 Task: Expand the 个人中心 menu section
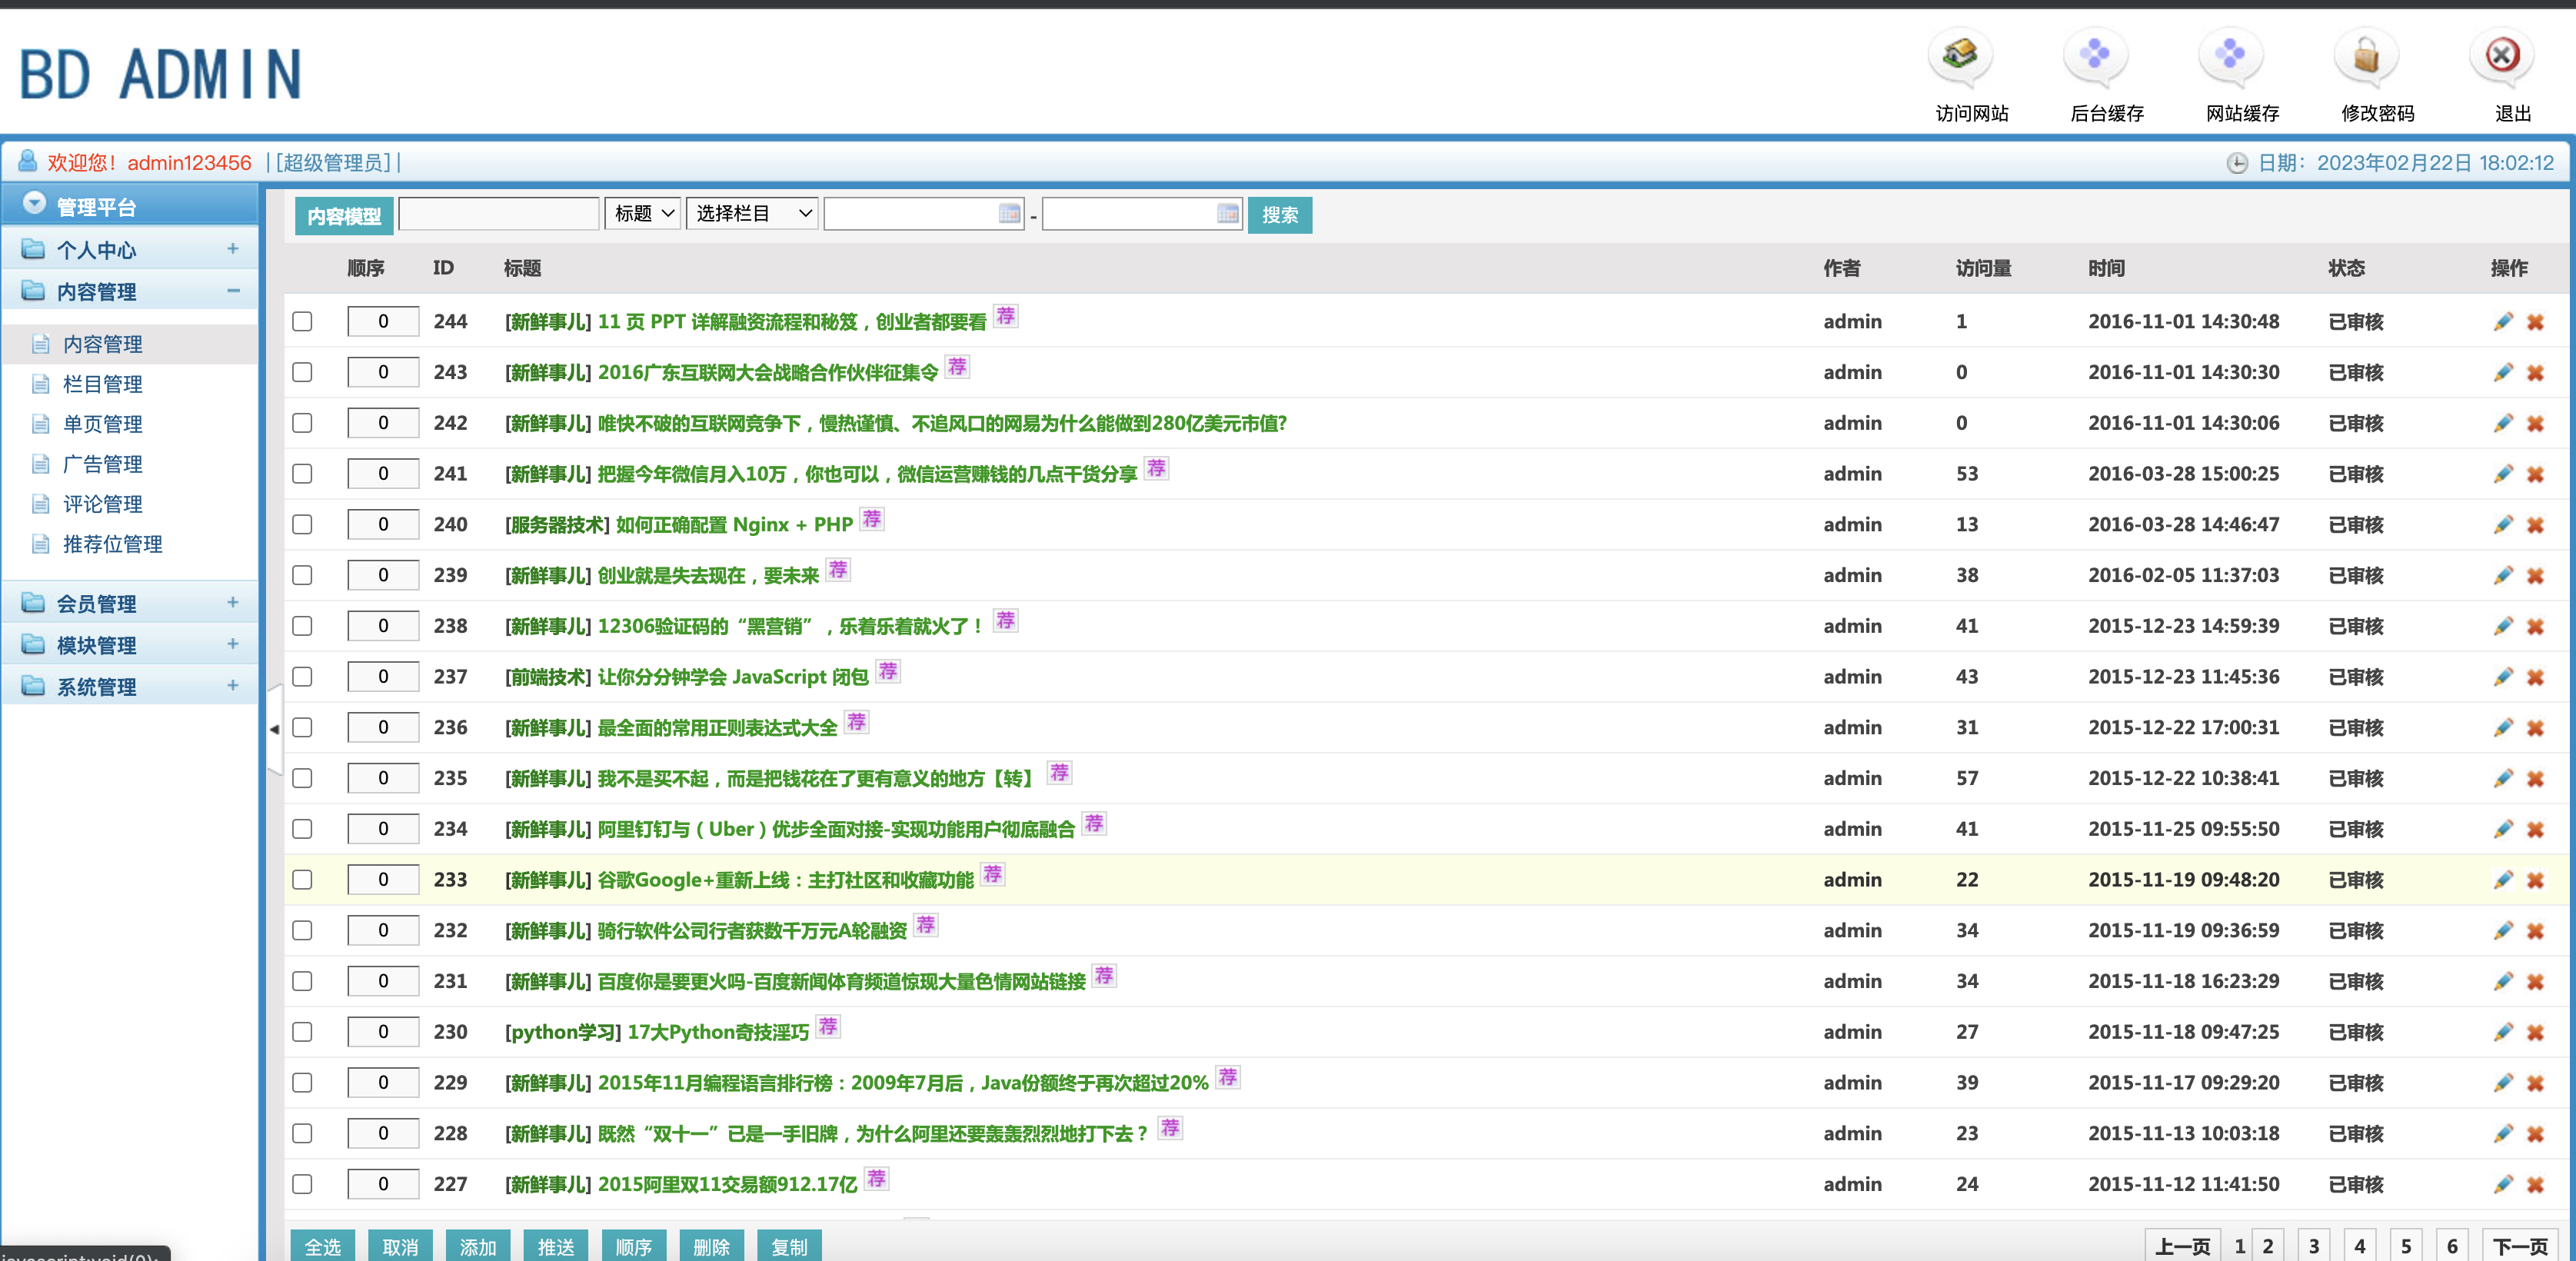(130, 249)
